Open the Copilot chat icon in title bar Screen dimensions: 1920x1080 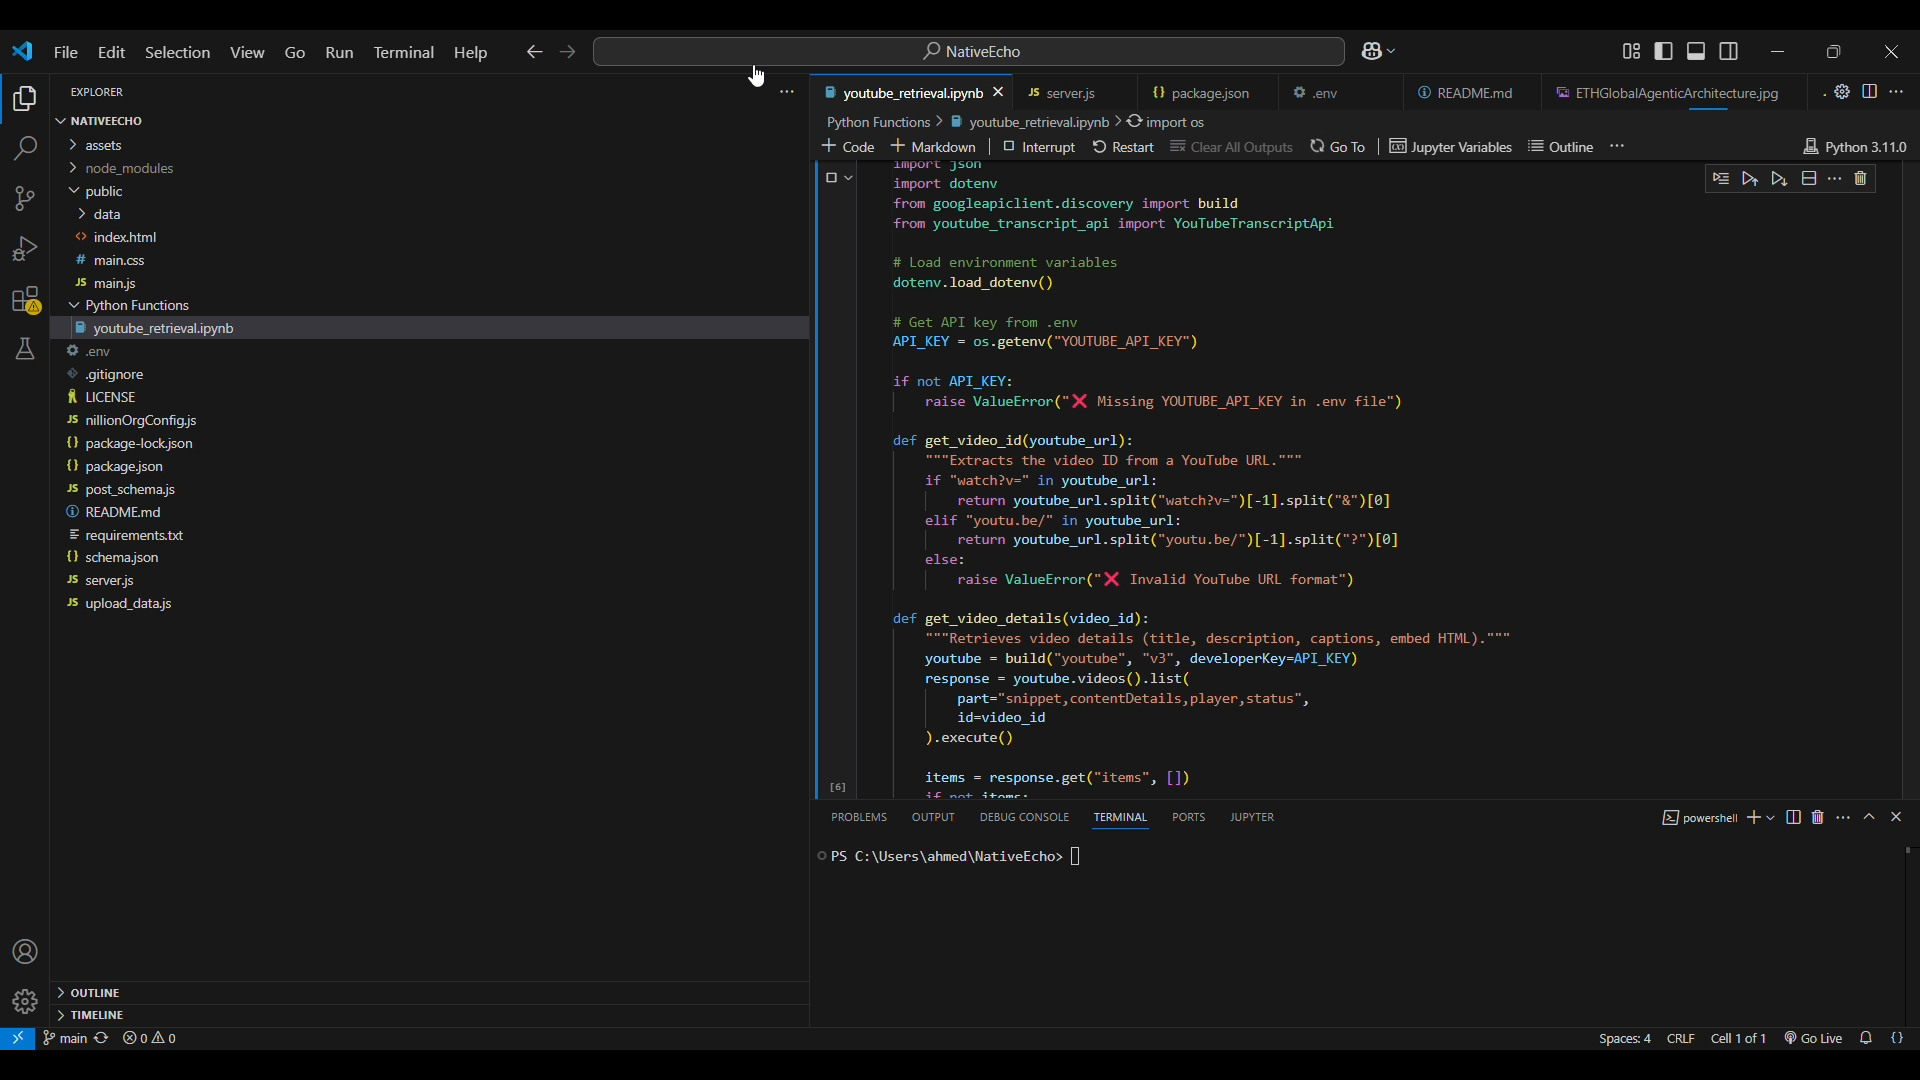[x=1371, y=52]
